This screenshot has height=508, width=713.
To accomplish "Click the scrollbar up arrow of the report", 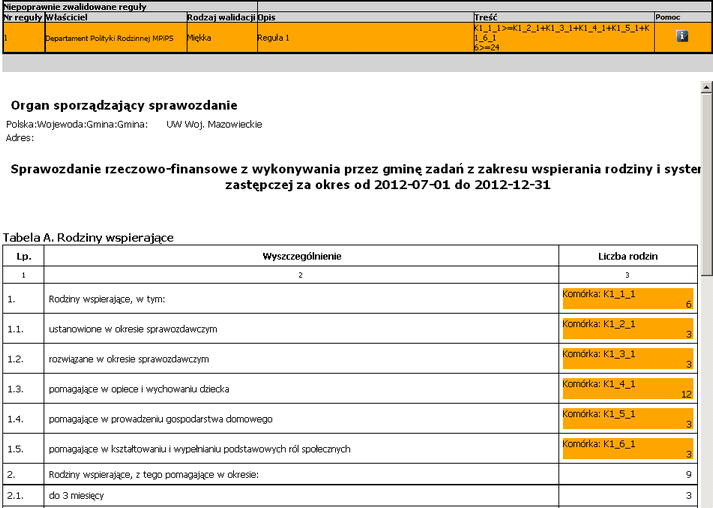I will pos(706,89).
